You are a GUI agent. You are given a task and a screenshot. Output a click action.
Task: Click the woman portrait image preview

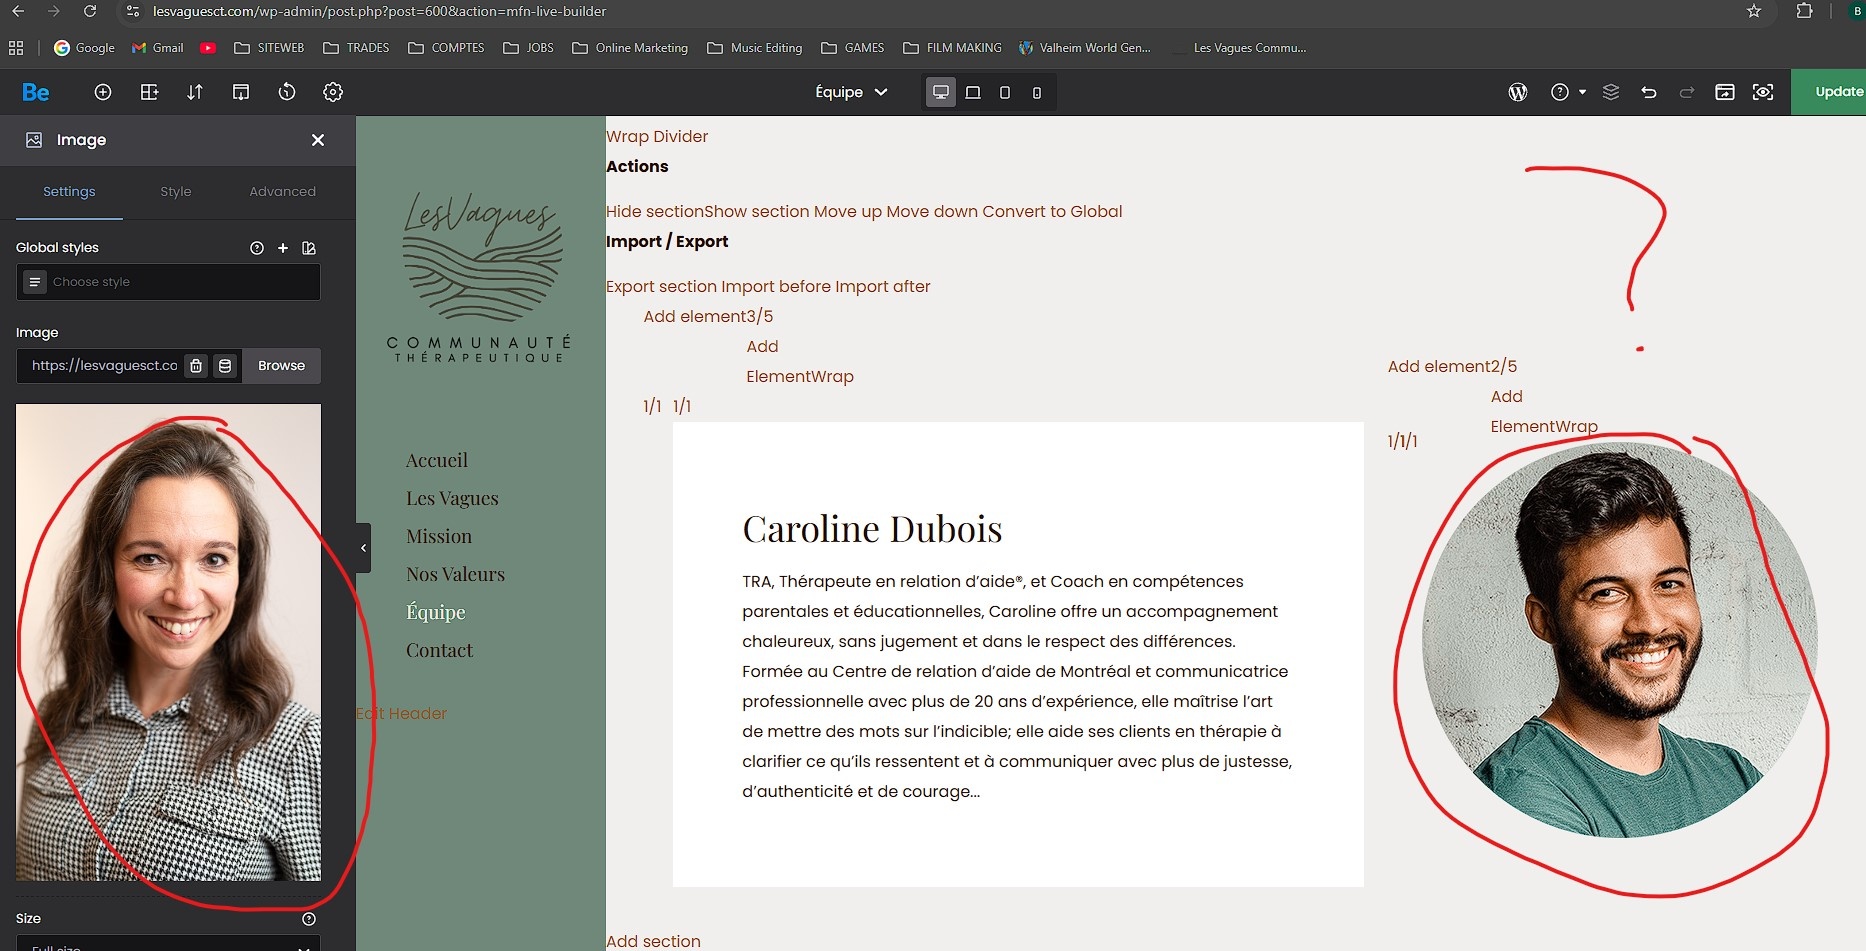[168, 642]
